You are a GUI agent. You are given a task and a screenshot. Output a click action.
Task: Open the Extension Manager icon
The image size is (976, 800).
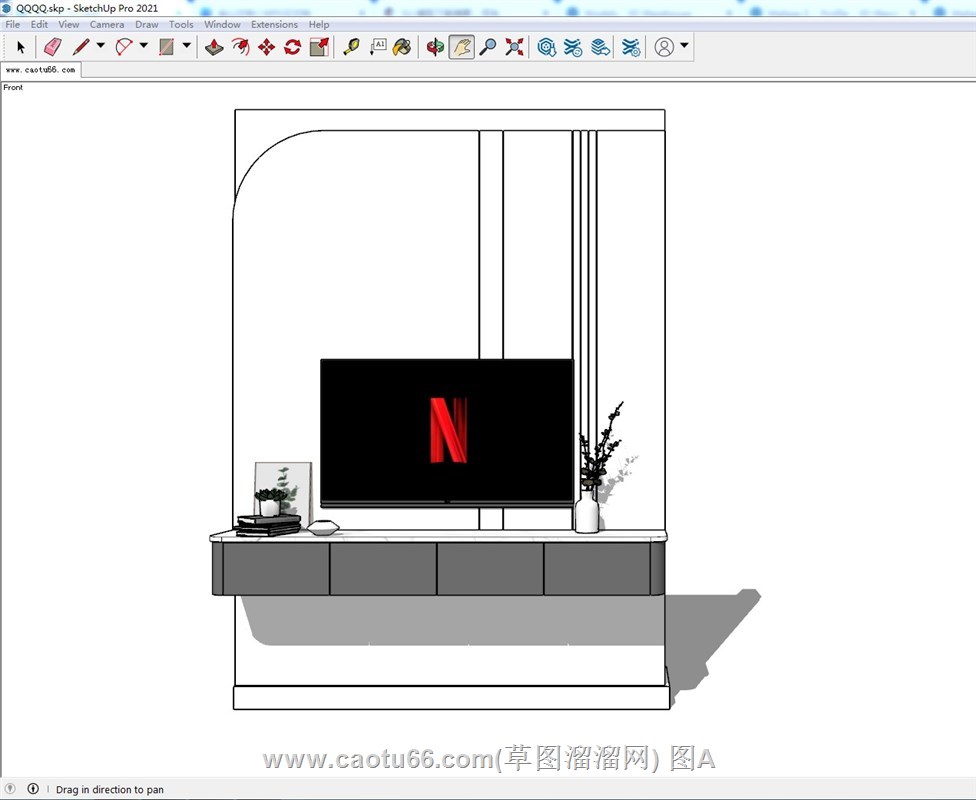pos(631,47)
